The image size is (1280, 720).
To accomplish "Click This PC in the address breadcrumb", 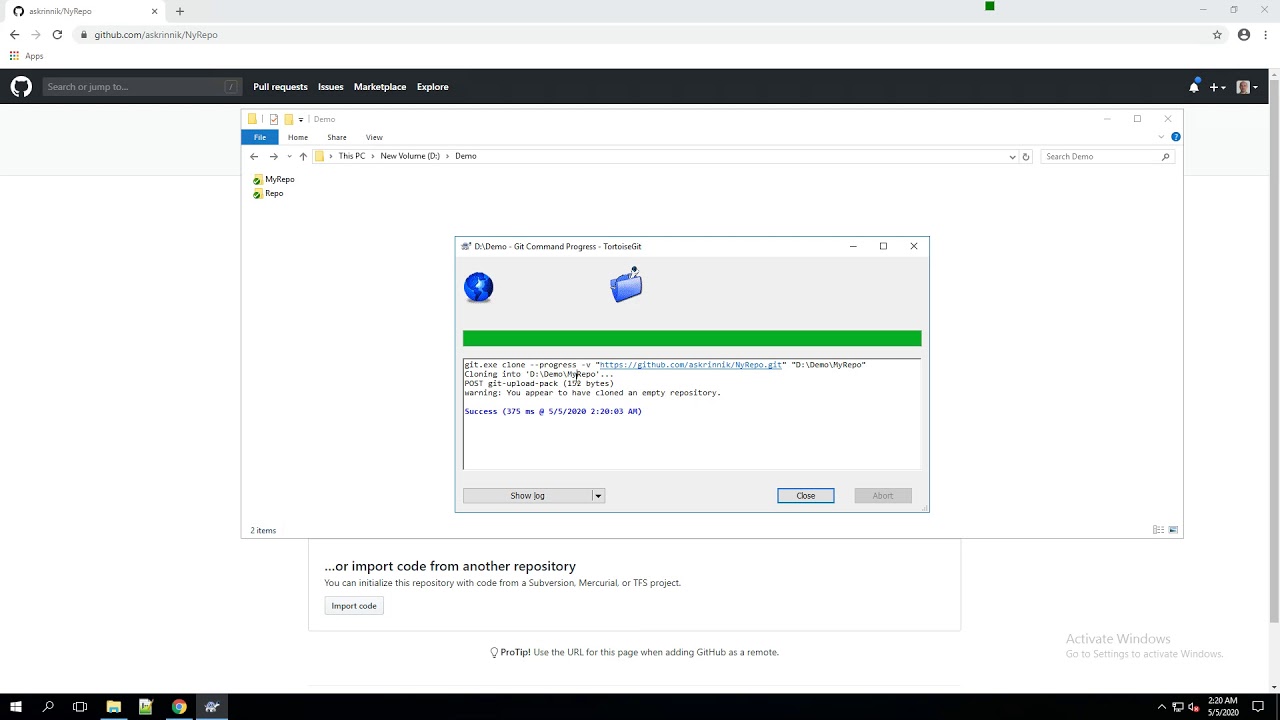I will point(352,156).
